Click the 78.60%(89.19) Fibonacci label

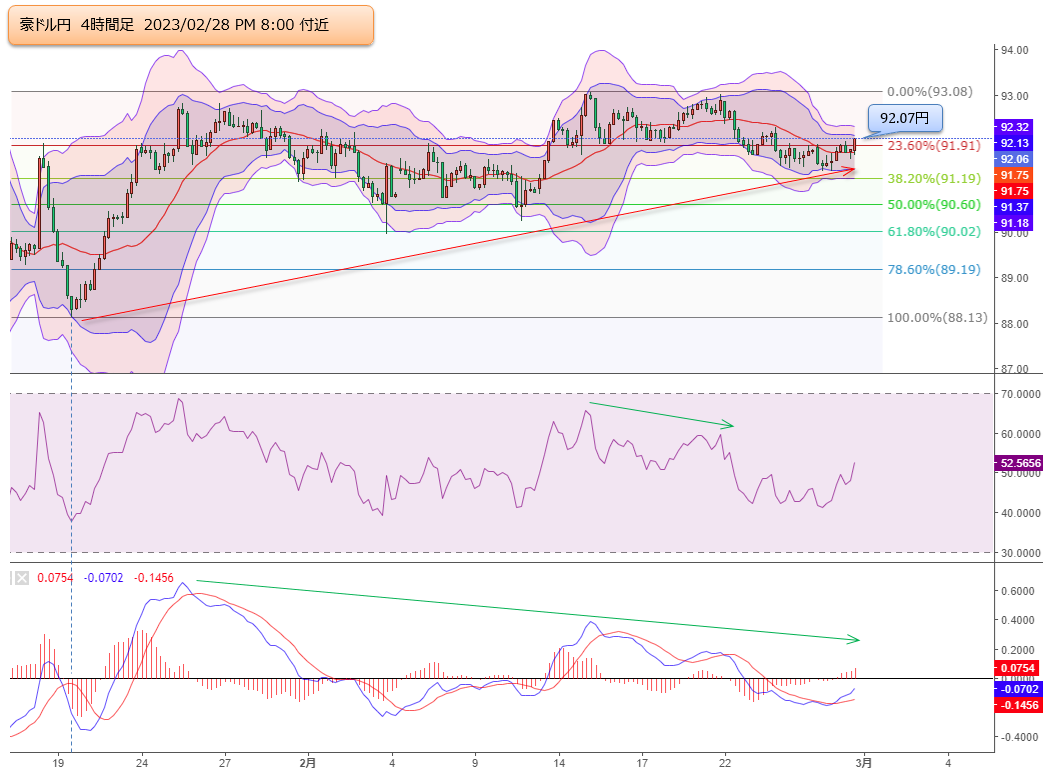pyautogui.click(x=934, y=269)
